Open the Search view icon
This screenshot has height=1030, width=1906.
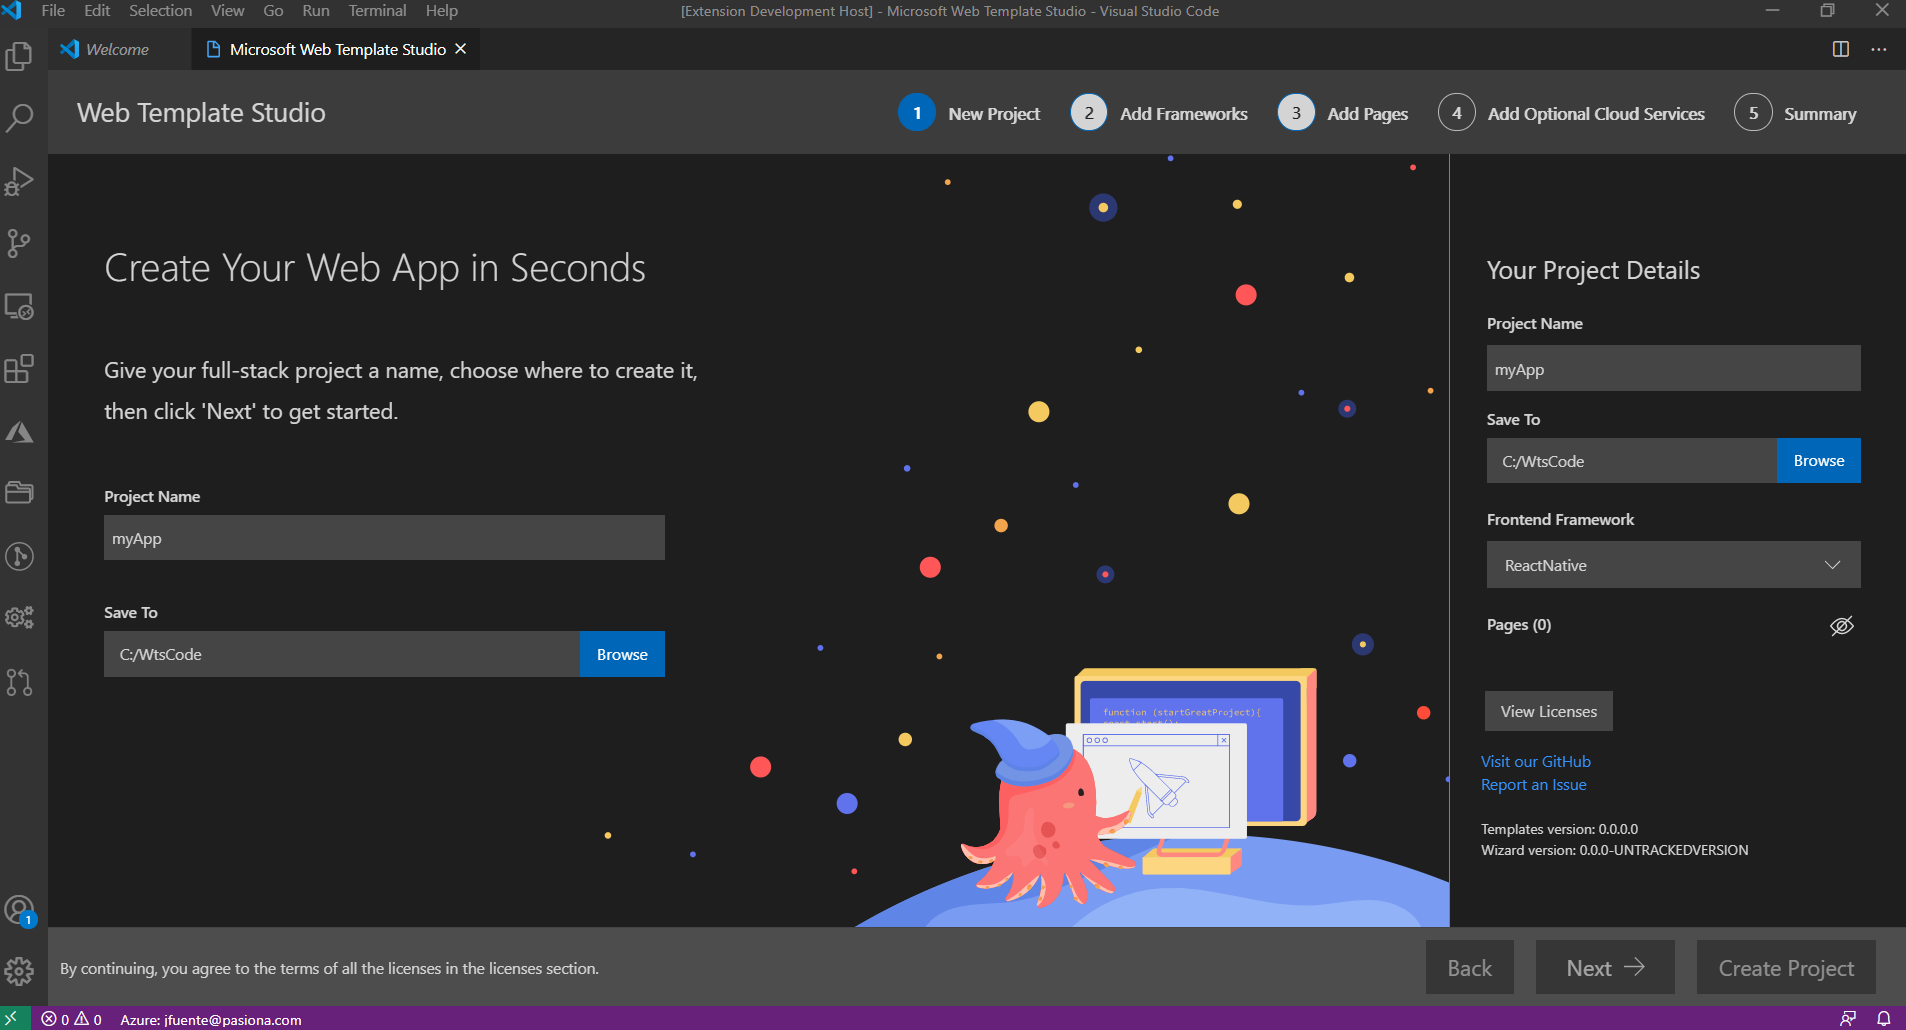pos(19,118)
